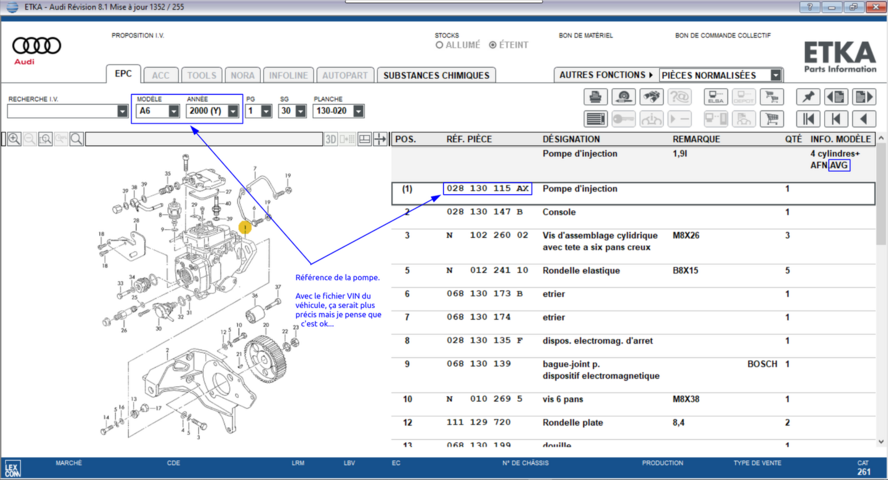888x480 pixels.
Task: Click the single-bar previous arrow icon
Action: (836, 119)
